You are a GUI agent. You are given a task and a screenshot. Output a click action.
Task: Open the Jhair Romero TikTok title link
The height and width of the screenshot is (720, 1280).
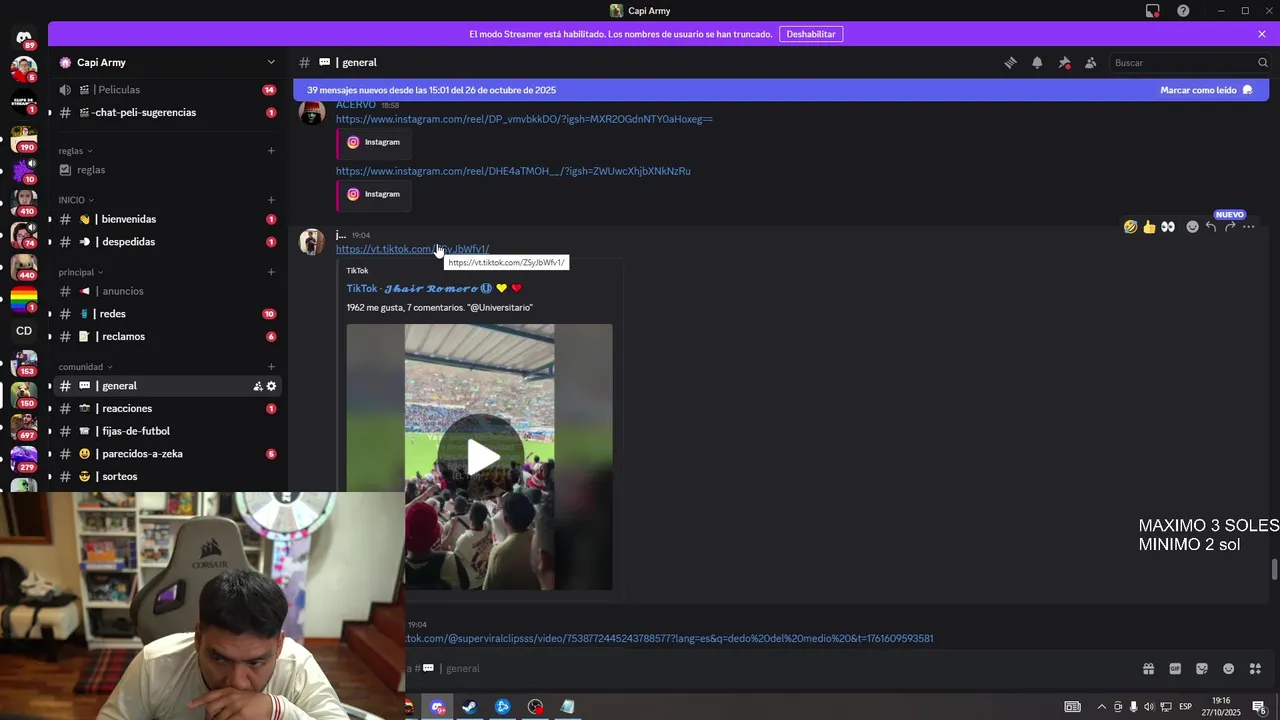tap(434, 288)
